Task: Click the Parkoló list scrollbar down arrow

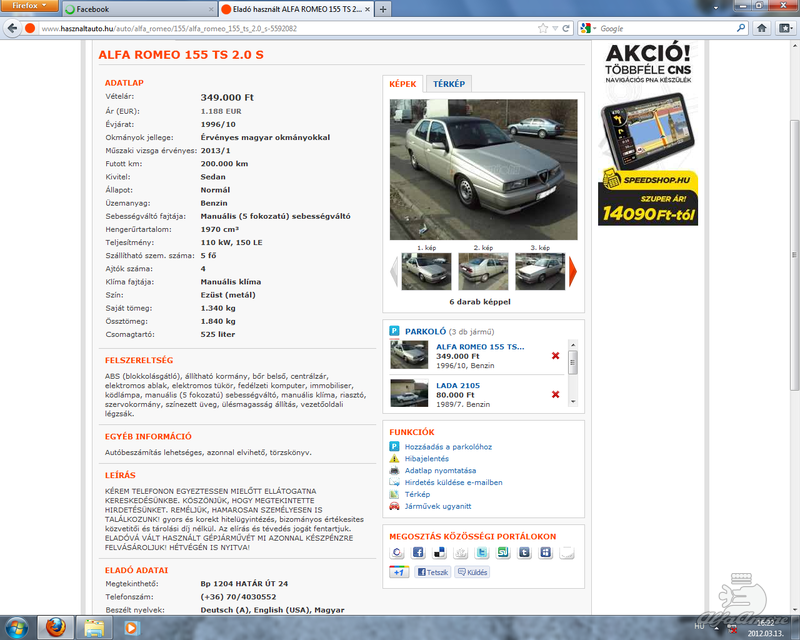Action: pyautogui.click(x=573, y=401)
